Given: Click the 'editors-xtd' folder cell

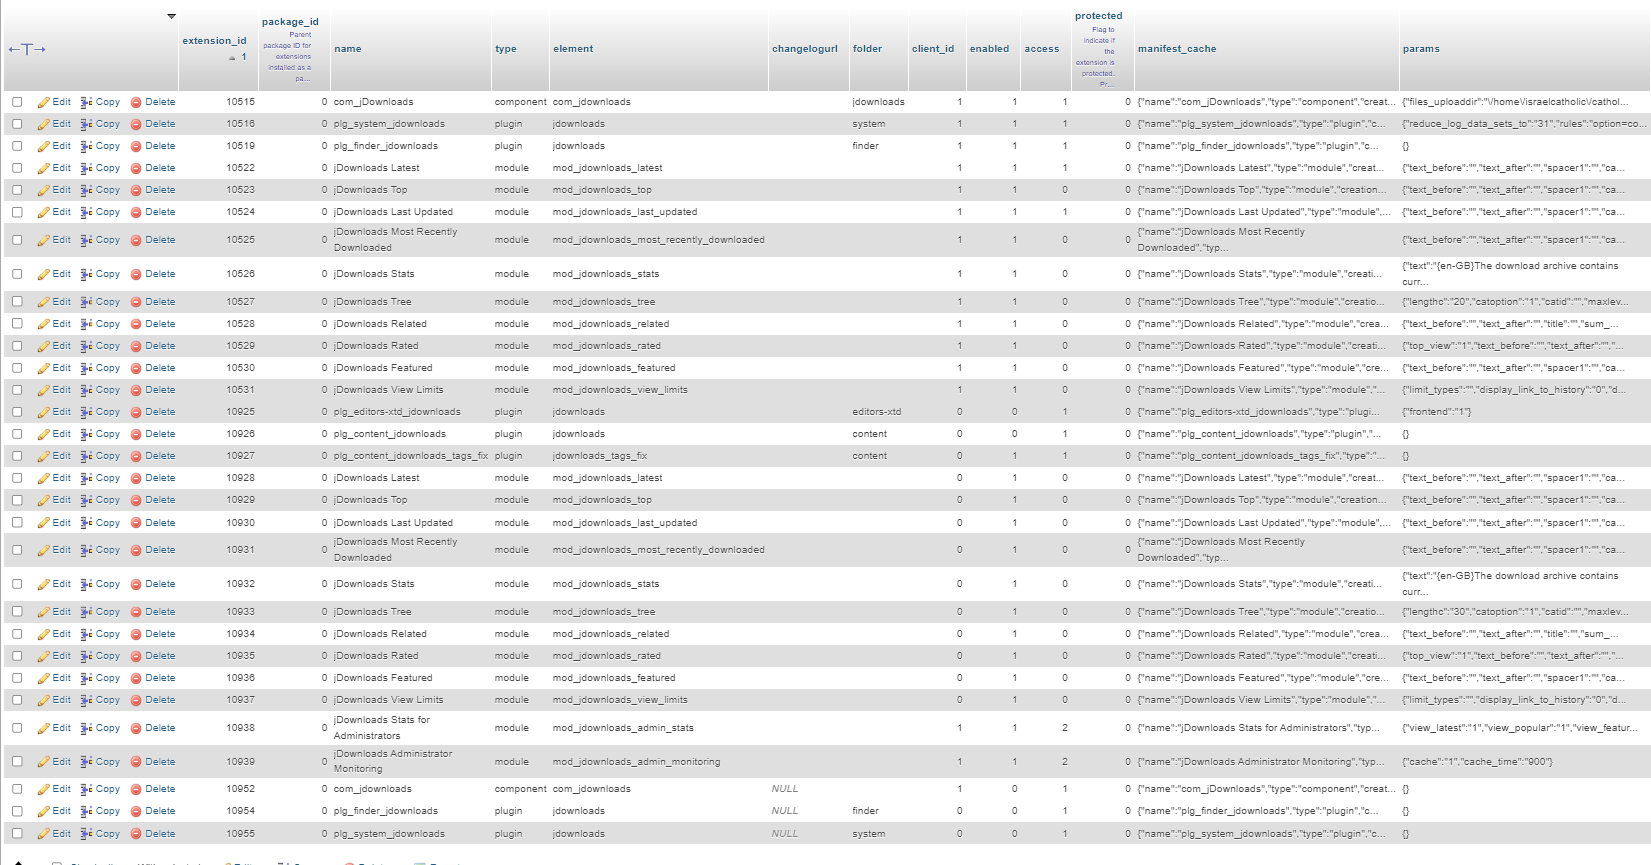Looking at the screenshot, I should coord(877,412).
